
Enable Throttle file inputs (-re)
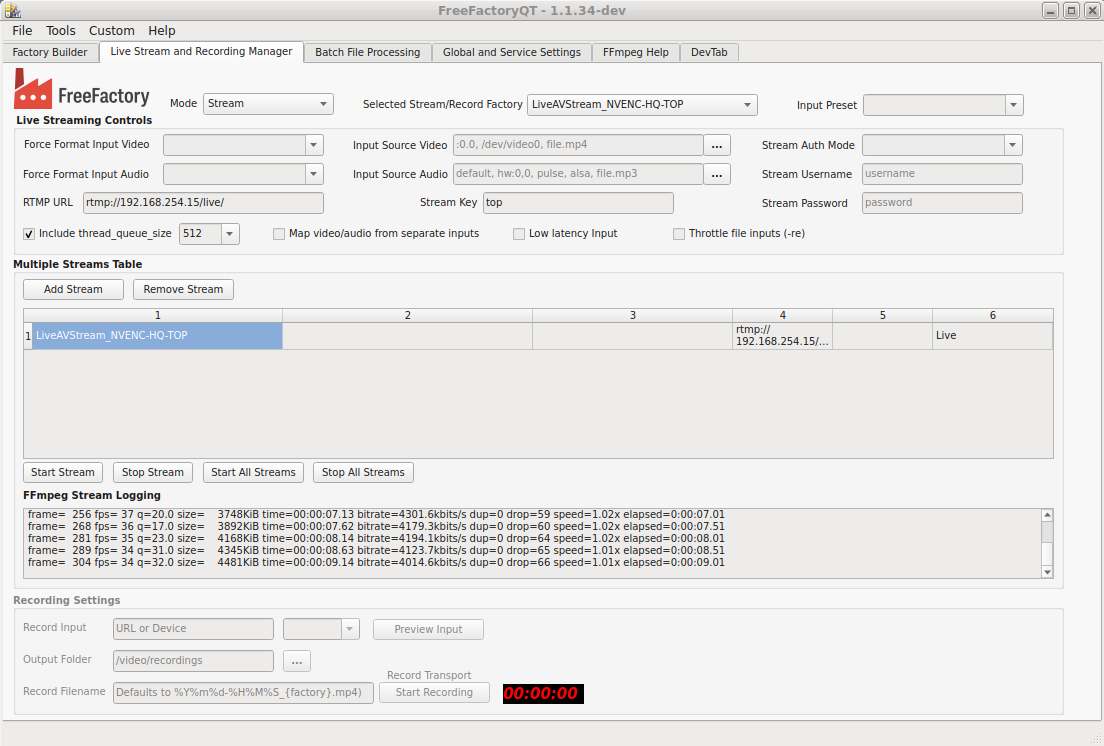pos(679,234)
